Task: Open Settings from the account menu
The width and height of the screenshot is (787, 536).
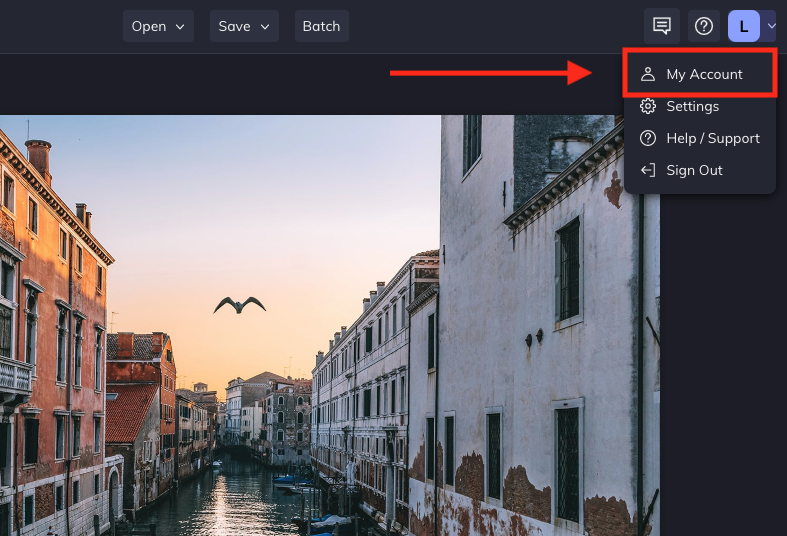Action: click(x=700, y=106)
